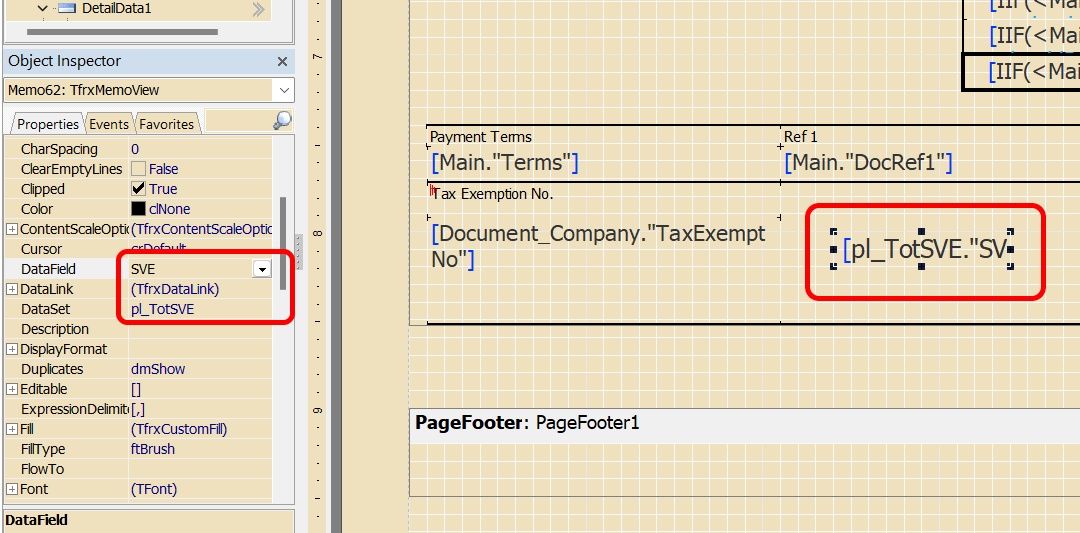Collapse the DetailData1 tree node

click(x=42, y=9)
